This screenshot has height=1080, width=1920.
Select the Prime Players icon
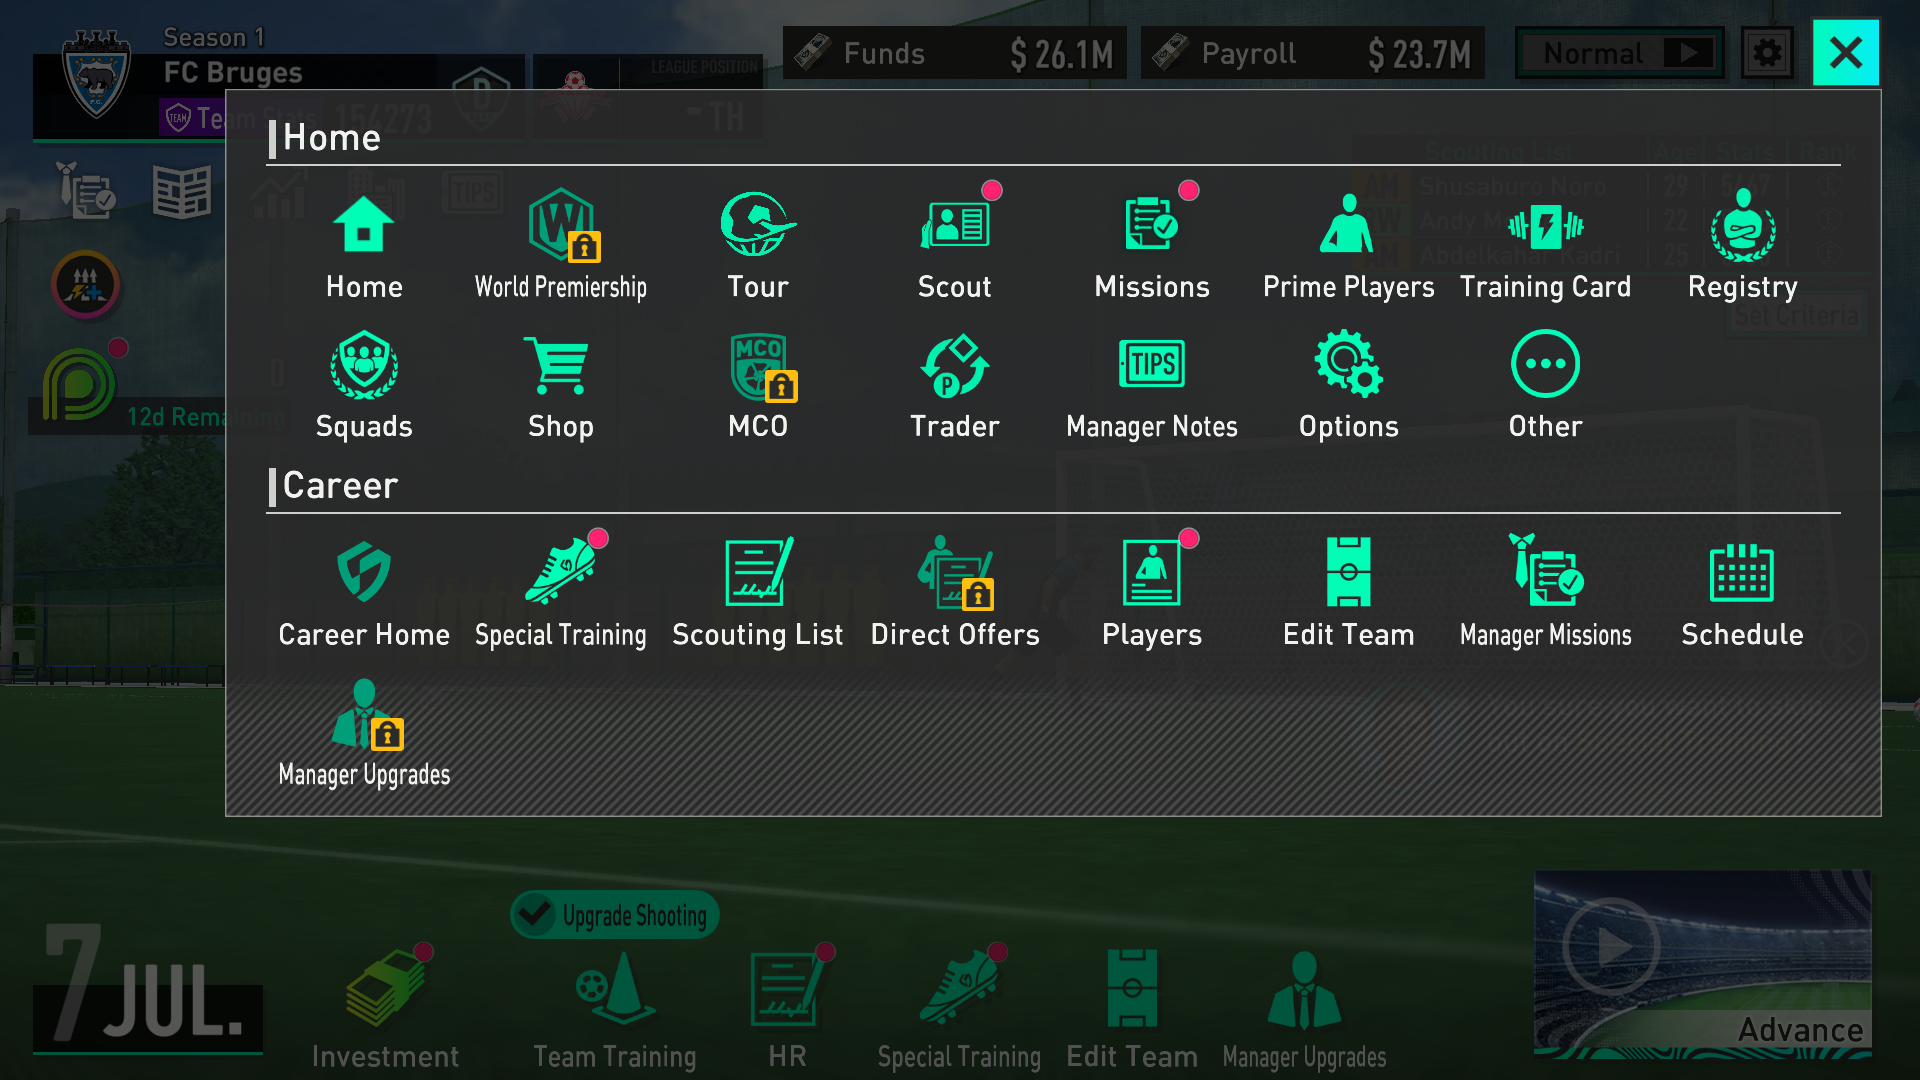tap(1348, 225)
